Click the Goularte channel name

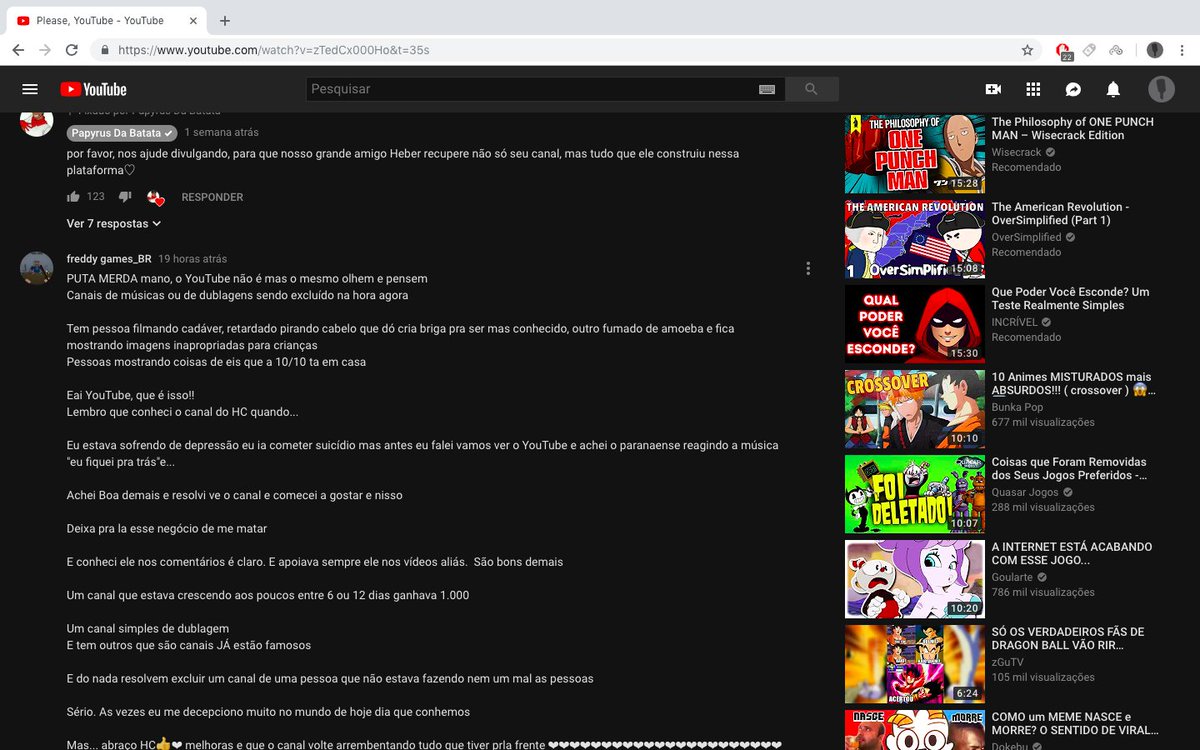pyautogui.click(x=1012, y=577)
